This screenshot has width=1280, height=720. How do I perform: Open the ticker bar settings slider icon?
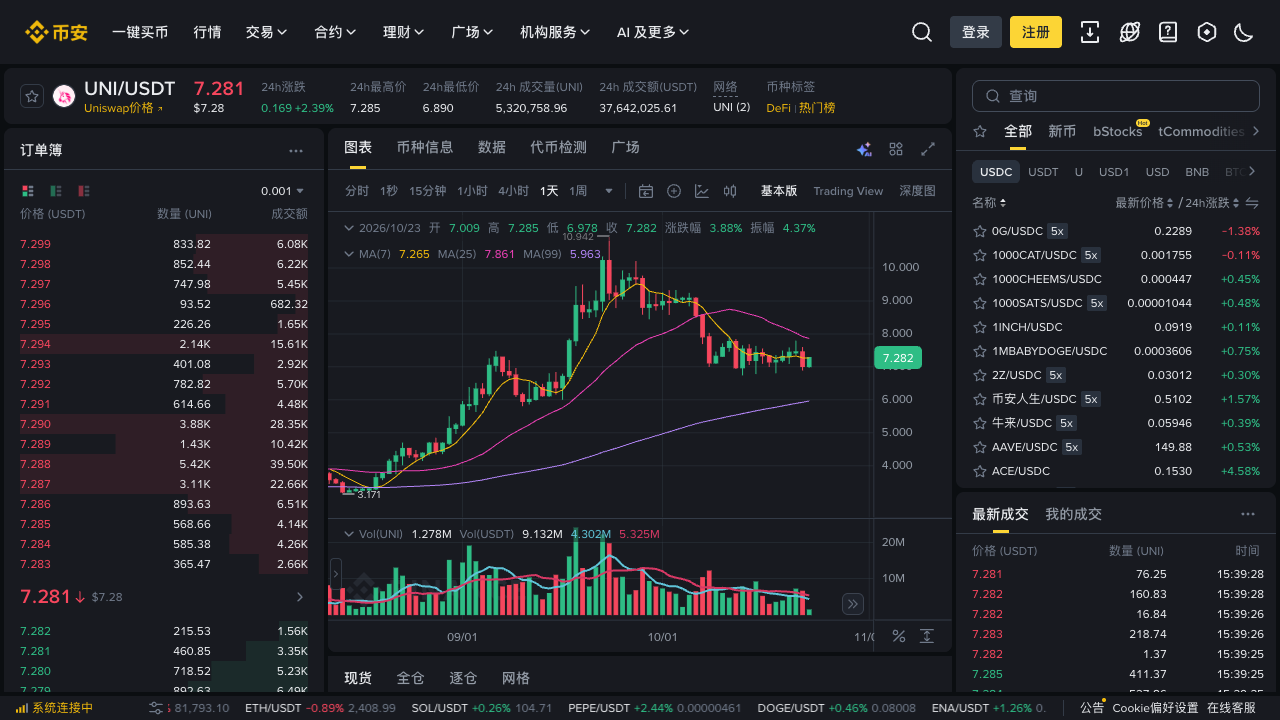156,708
